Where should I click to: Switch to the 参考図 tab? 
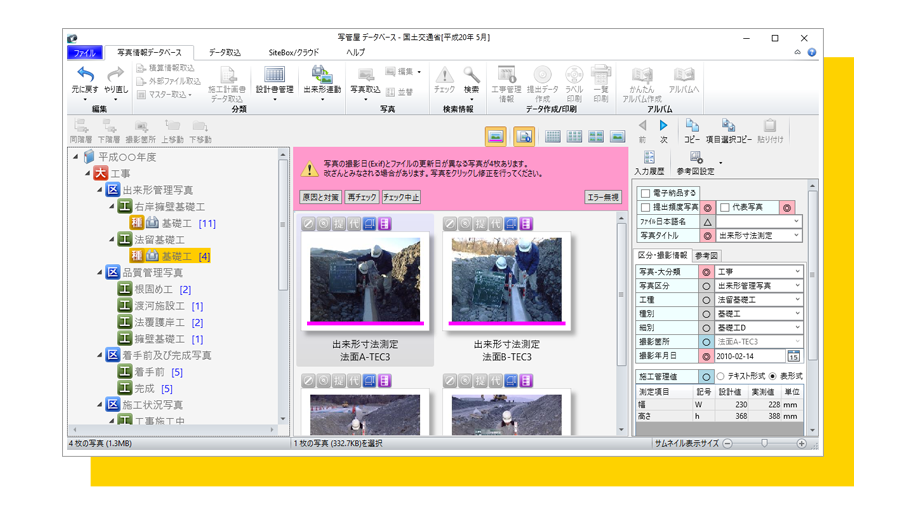[x=706, y=256]
